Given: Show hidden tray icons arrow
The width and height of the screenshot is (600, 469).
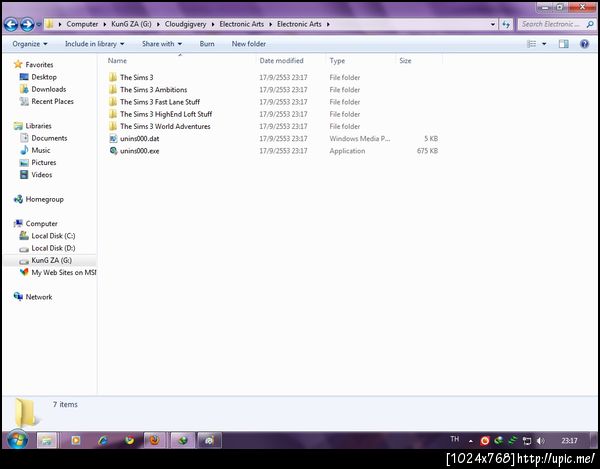Looking at the screenshot, I should (471, 441).
